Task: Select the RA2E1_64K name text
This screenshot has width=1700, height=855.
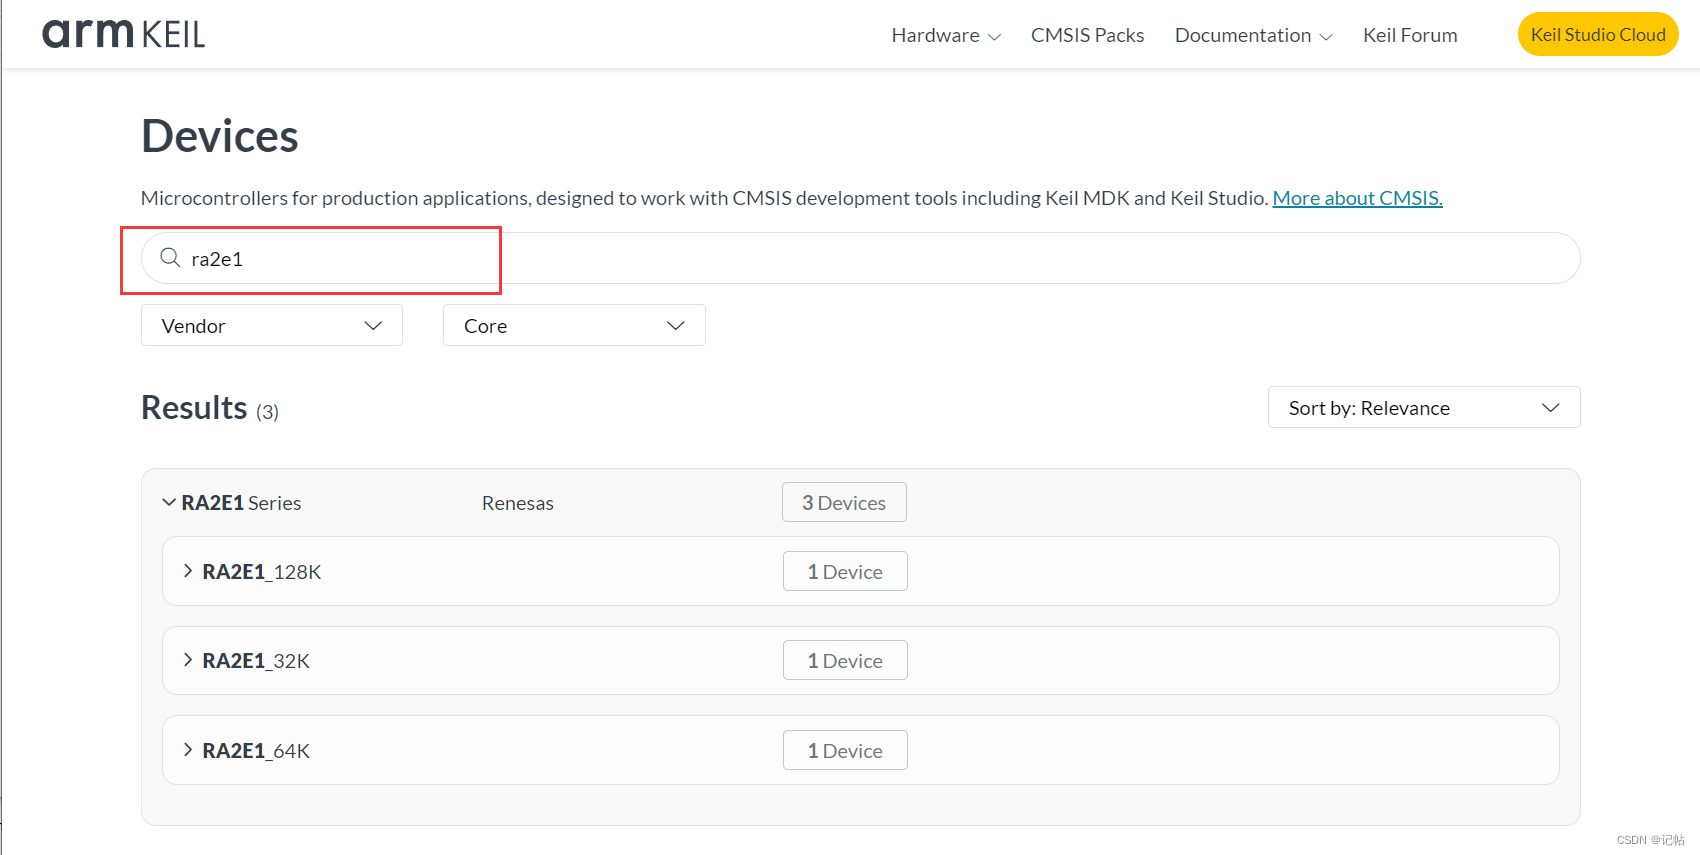Action: point(256,751)
